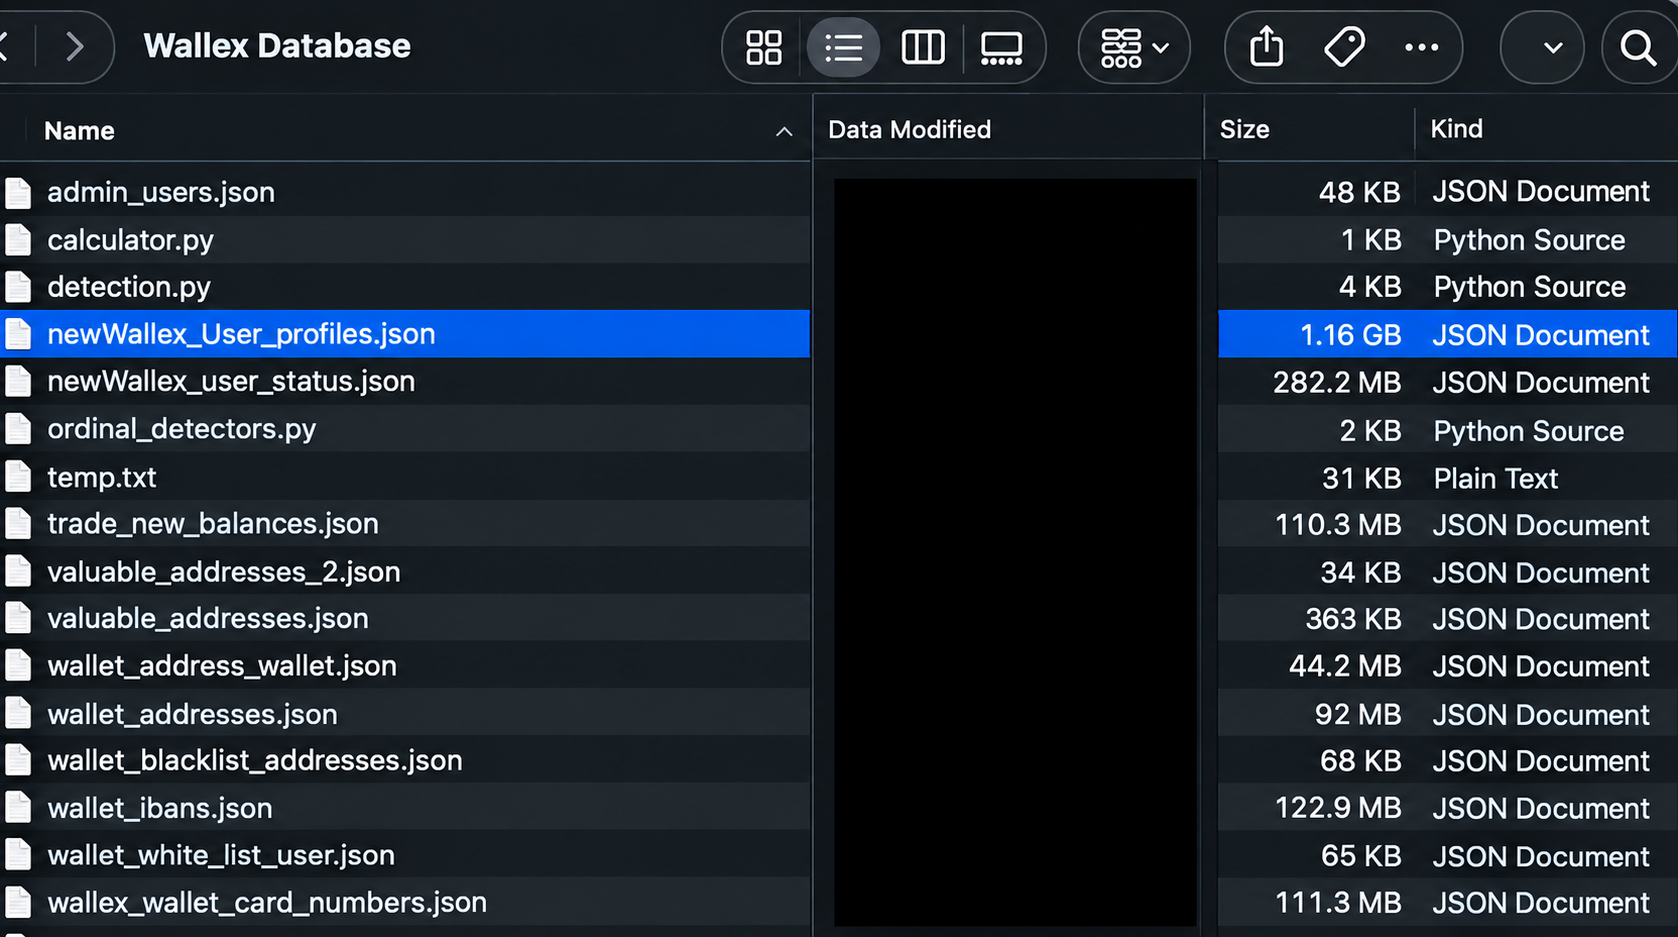1678x937 pixels.
Task: Click the 282.2 MB size value
Action: [x=1337, y=382]
